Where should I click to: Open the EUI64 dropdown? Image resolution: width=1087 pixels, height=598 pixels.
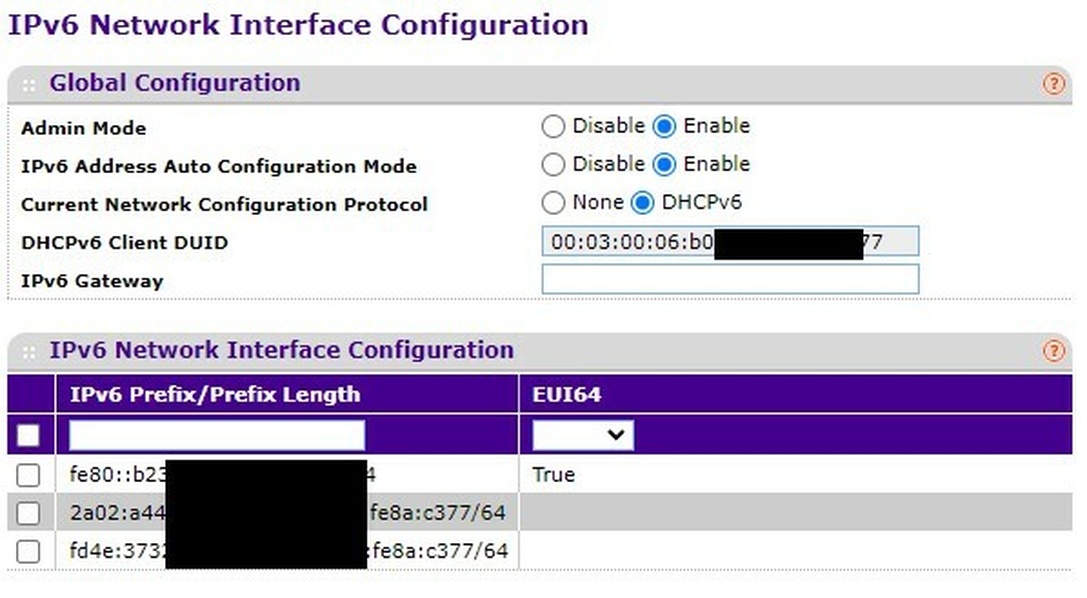tap(583, 435)
